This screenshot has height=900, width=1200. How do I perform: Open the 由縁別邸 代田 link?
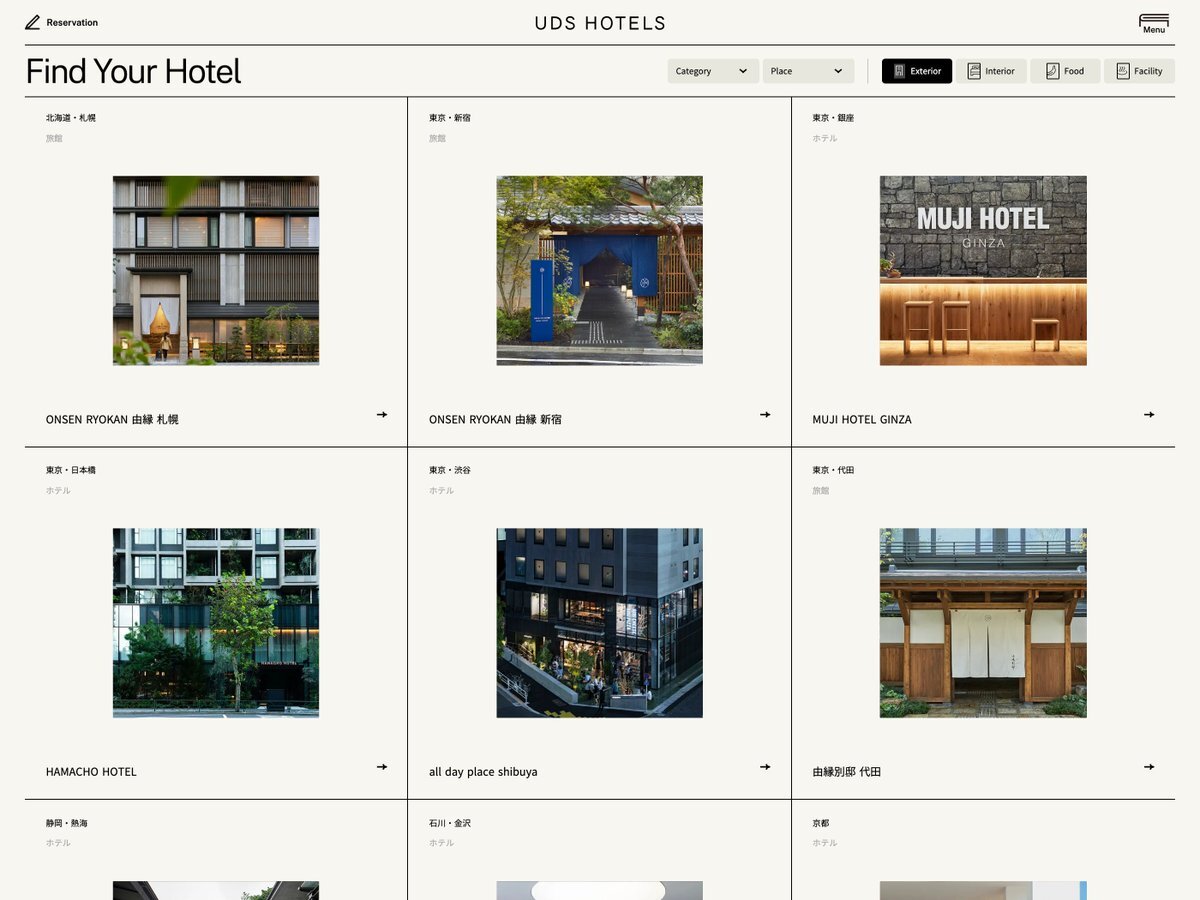[x=847, y=772]
